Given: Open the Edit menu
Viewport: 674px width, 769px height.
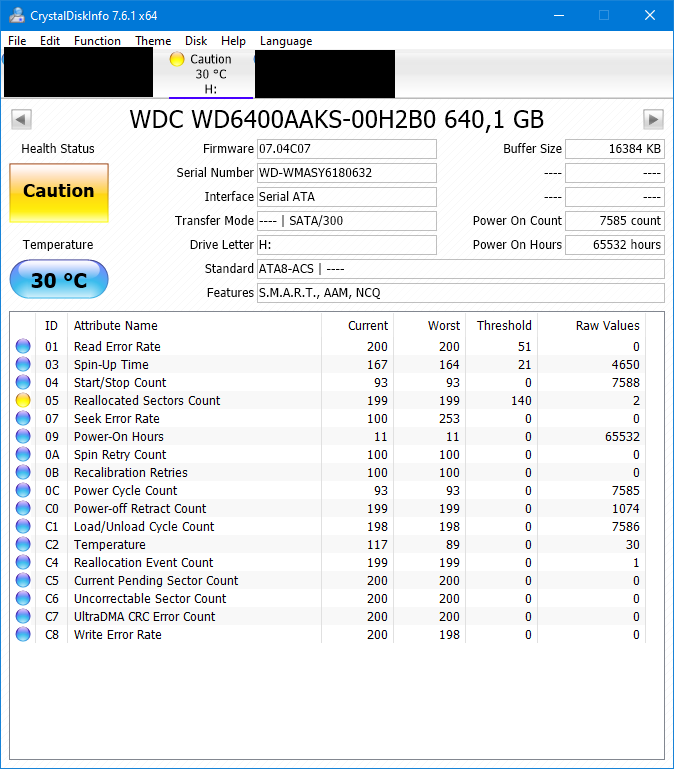Looking at the screenshot, I should point(50,41).
